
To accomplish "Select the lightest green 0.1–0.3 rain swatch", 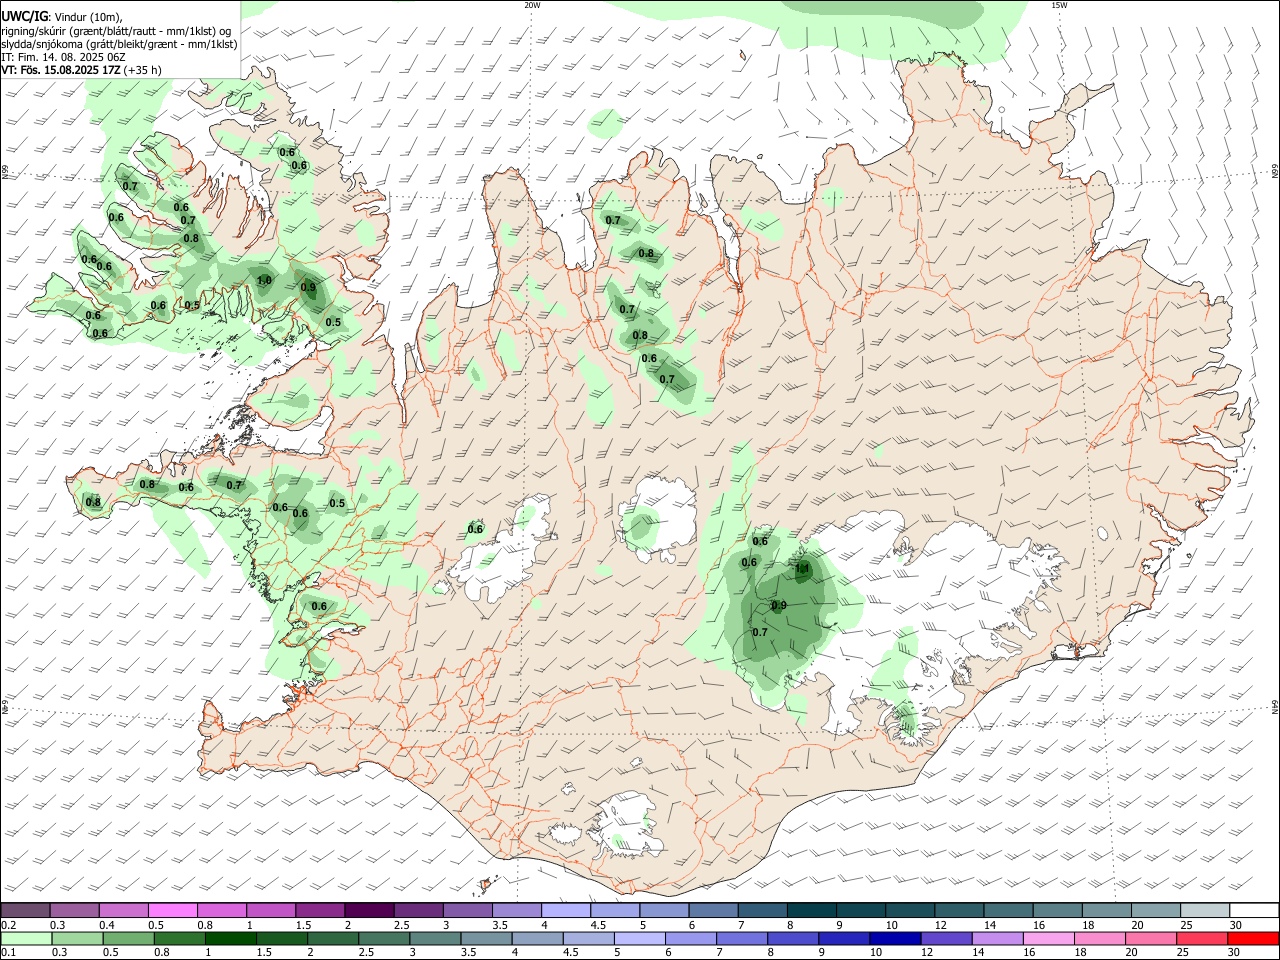I will 26,939.
